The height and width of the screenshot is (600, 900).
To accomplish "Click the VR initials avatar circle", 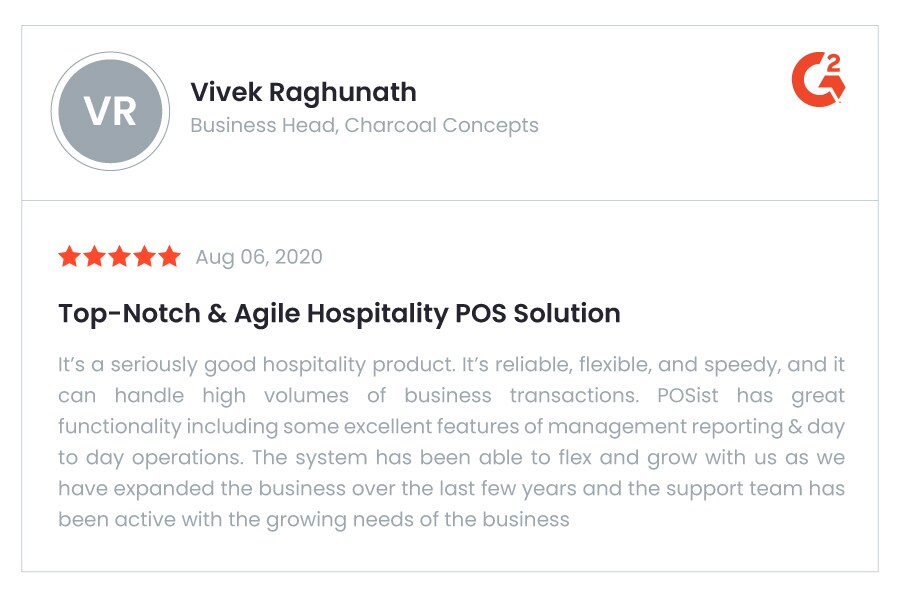I will (x=110, y=110).
